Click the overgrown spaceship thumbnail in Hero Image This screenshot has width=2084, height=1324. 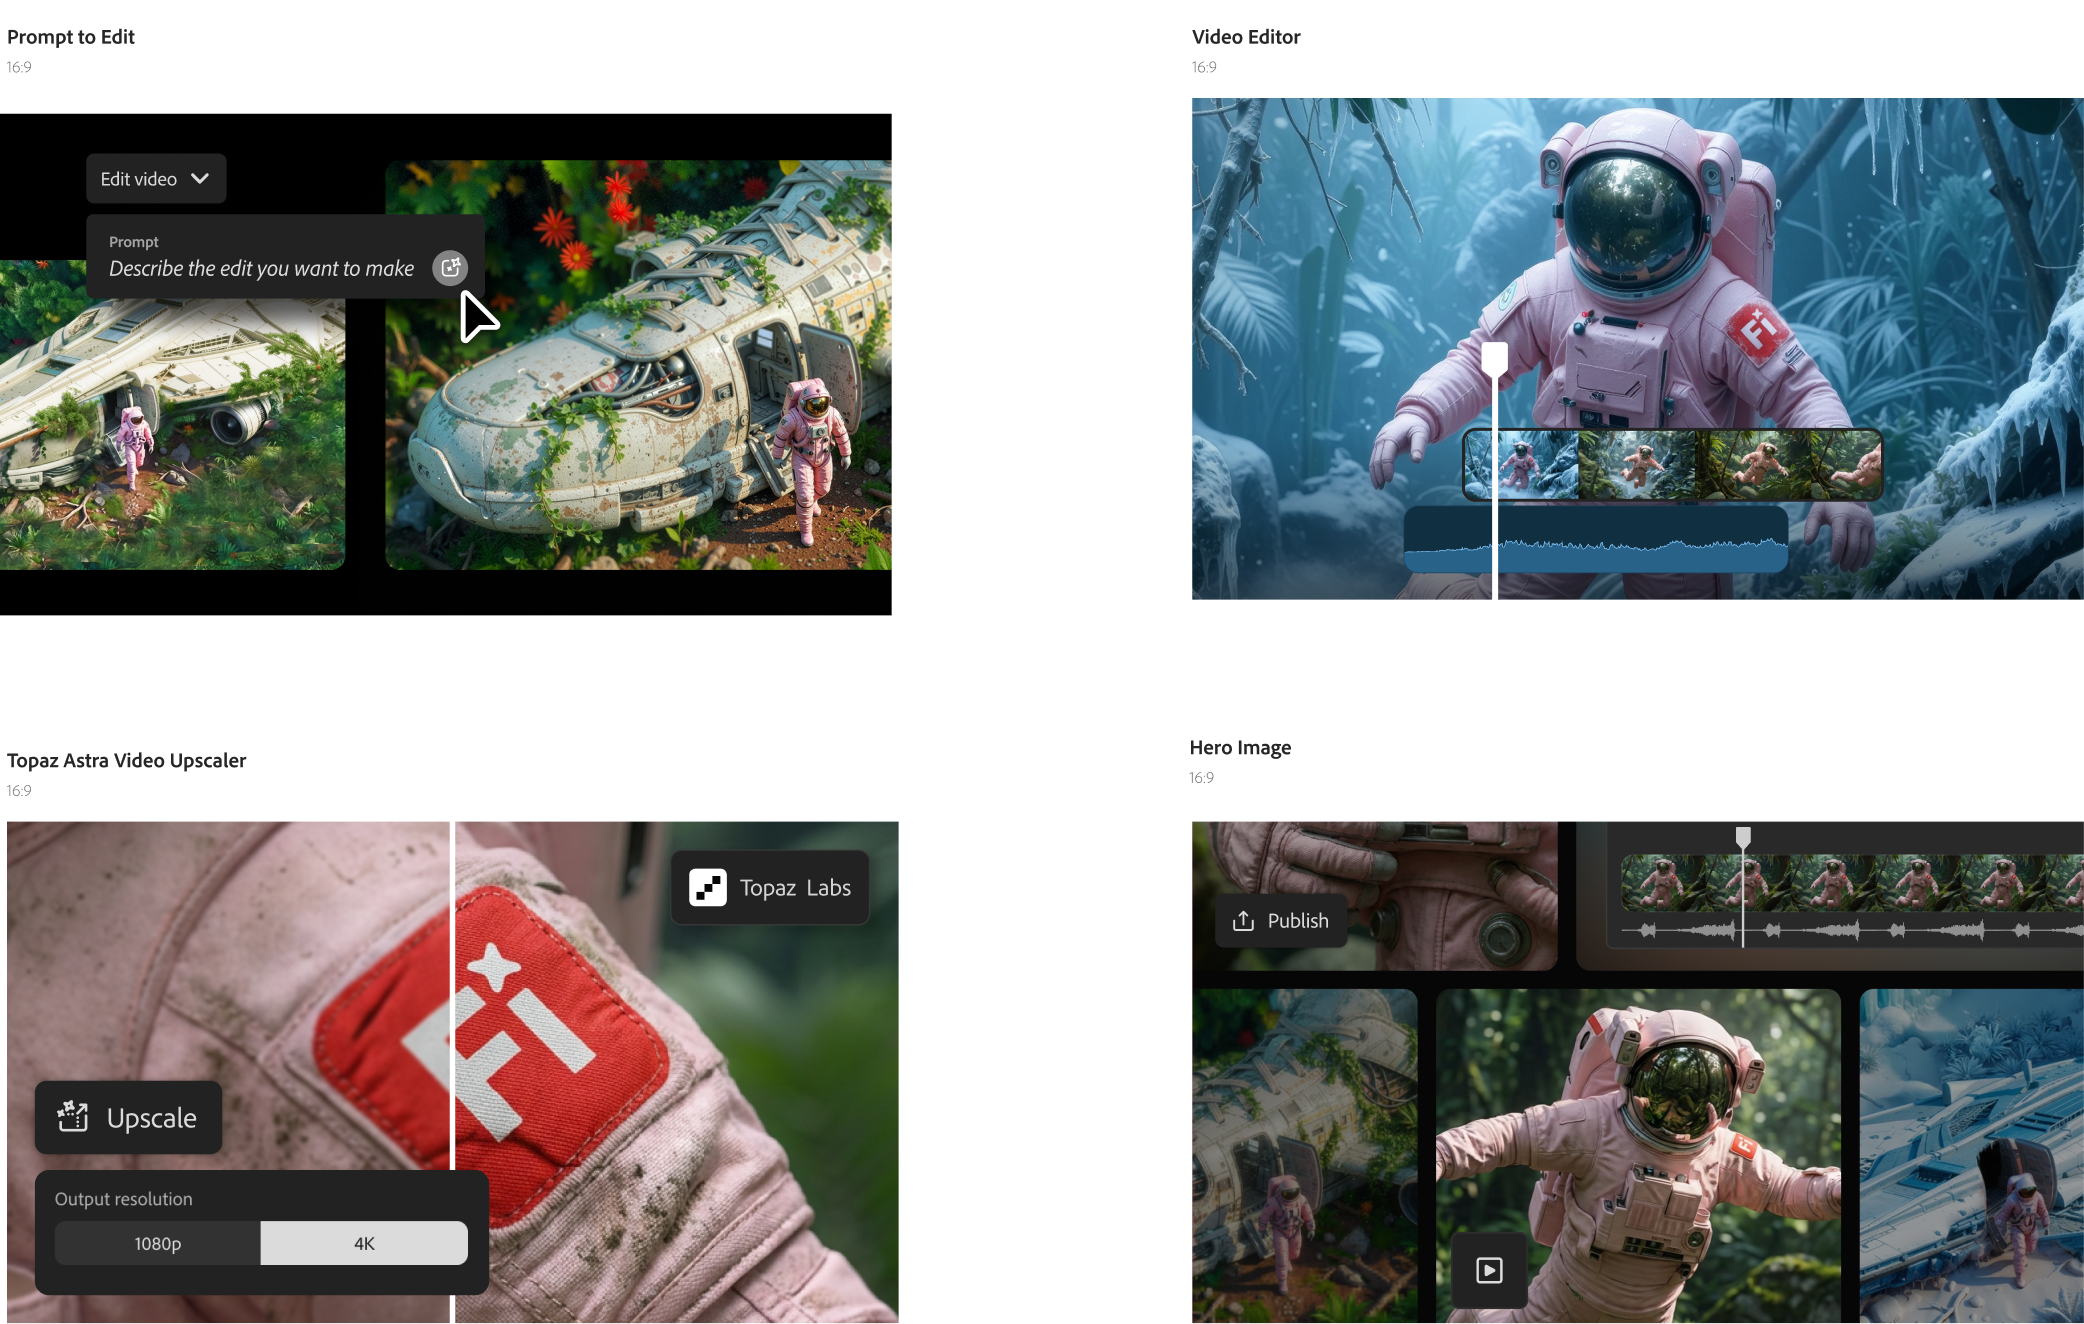(x=1305, y=1156)
